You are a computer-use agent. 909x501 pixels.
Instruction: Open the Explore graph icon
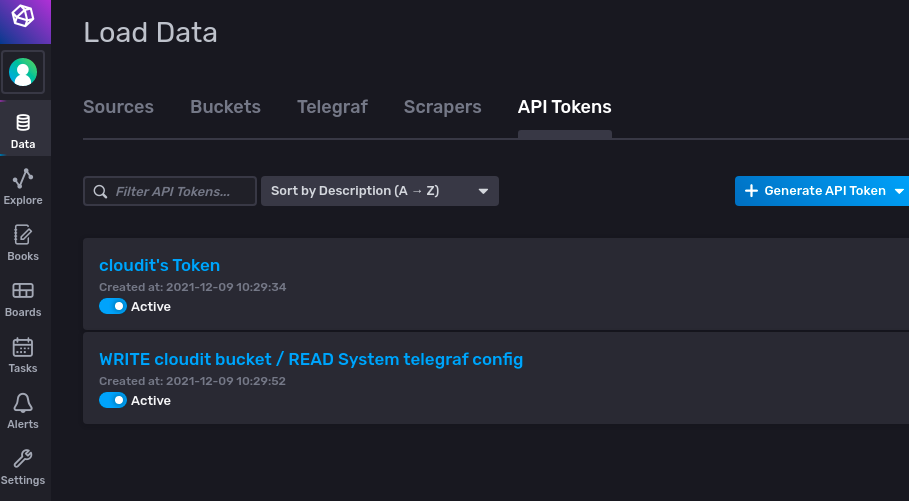tap(23, 179)
